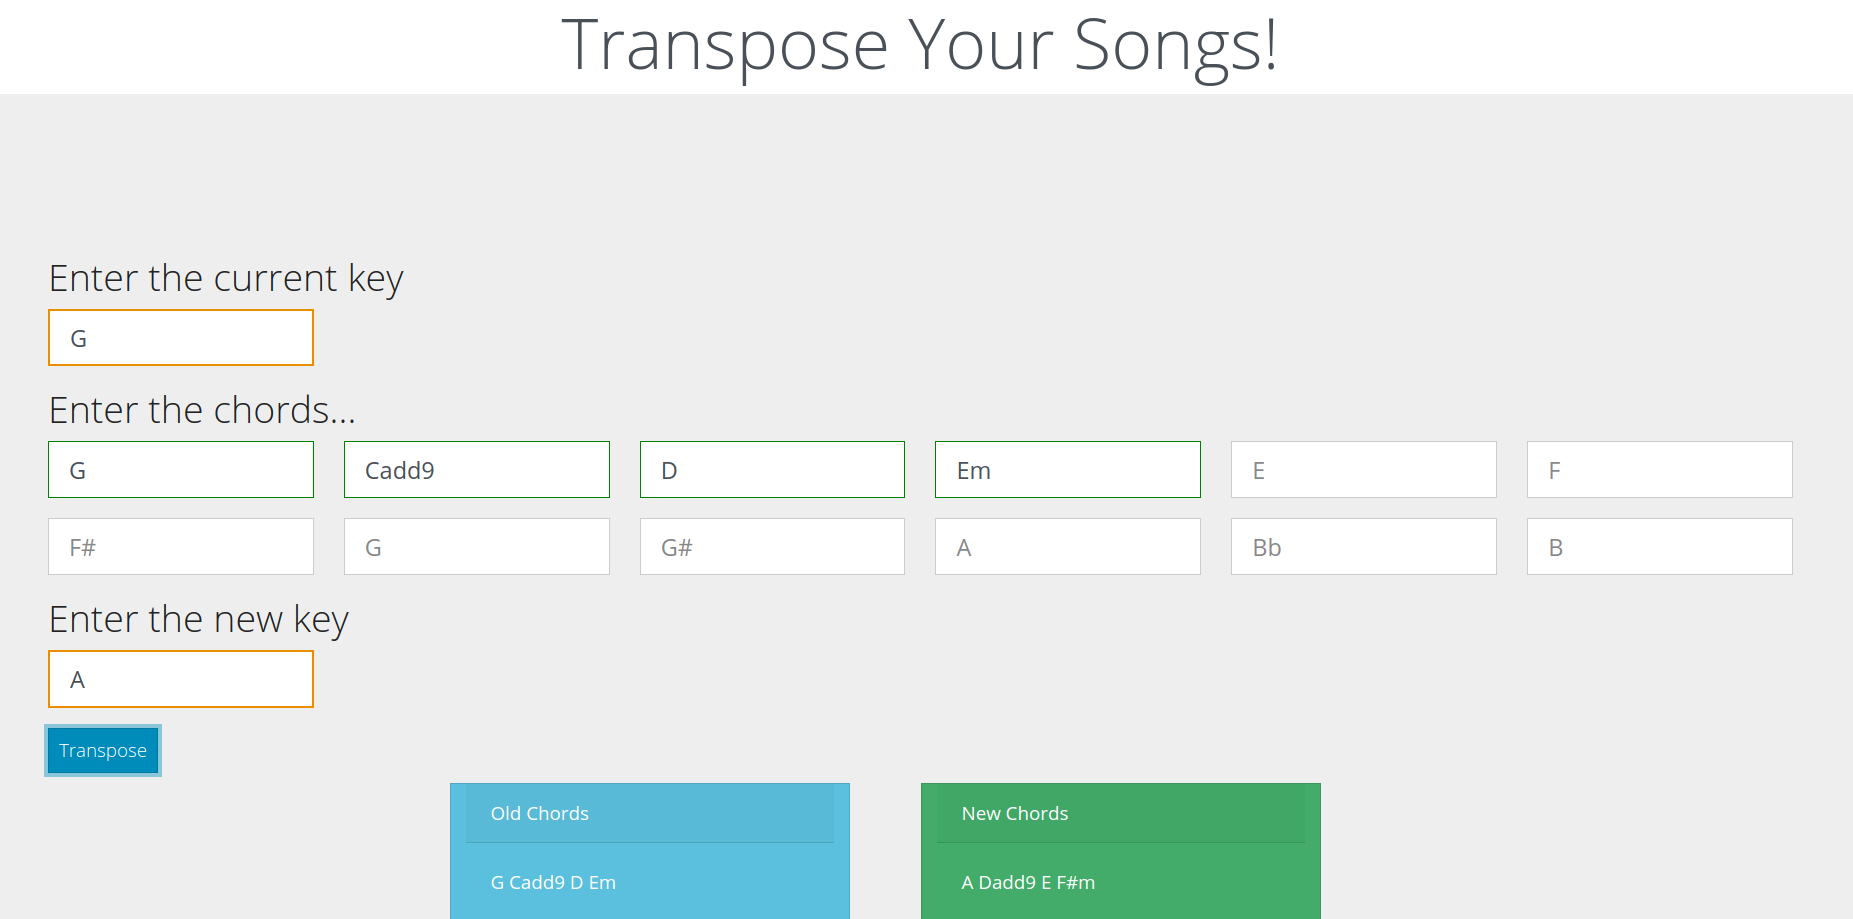Image resolution: width=1853 pixels, height=919 pixels.
Task: Click the Cadd9 chord input
Action: [x=476, y=470]
